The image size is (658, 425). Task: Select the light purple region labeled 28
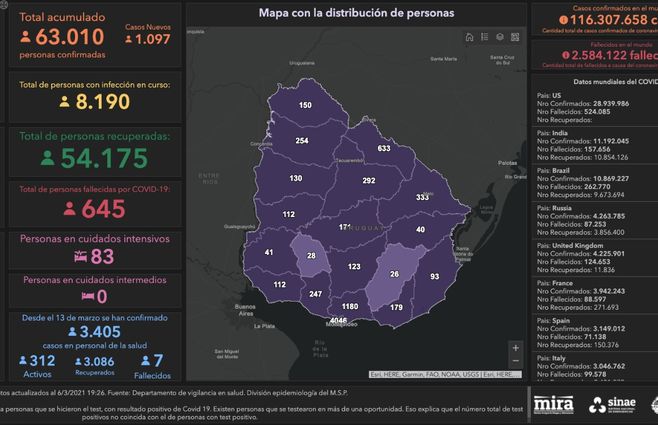pos(312,257)
